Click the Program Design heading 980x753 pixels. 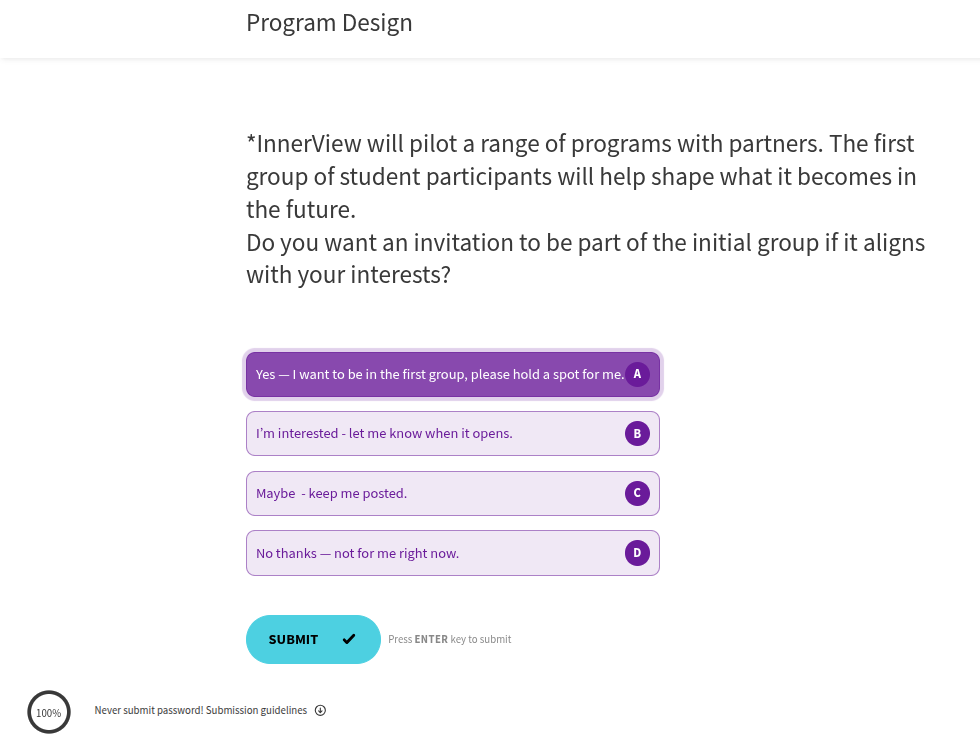click(329, 22)
